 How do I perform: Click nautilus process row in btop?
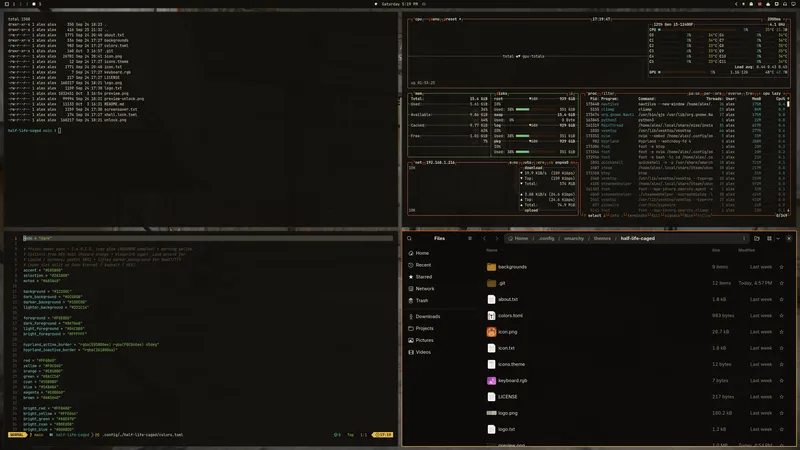(686, 104)
